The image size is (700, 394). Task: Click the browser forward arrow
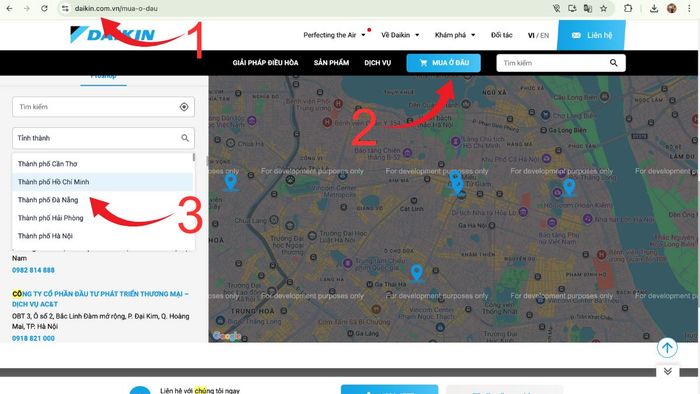[27, 8]
